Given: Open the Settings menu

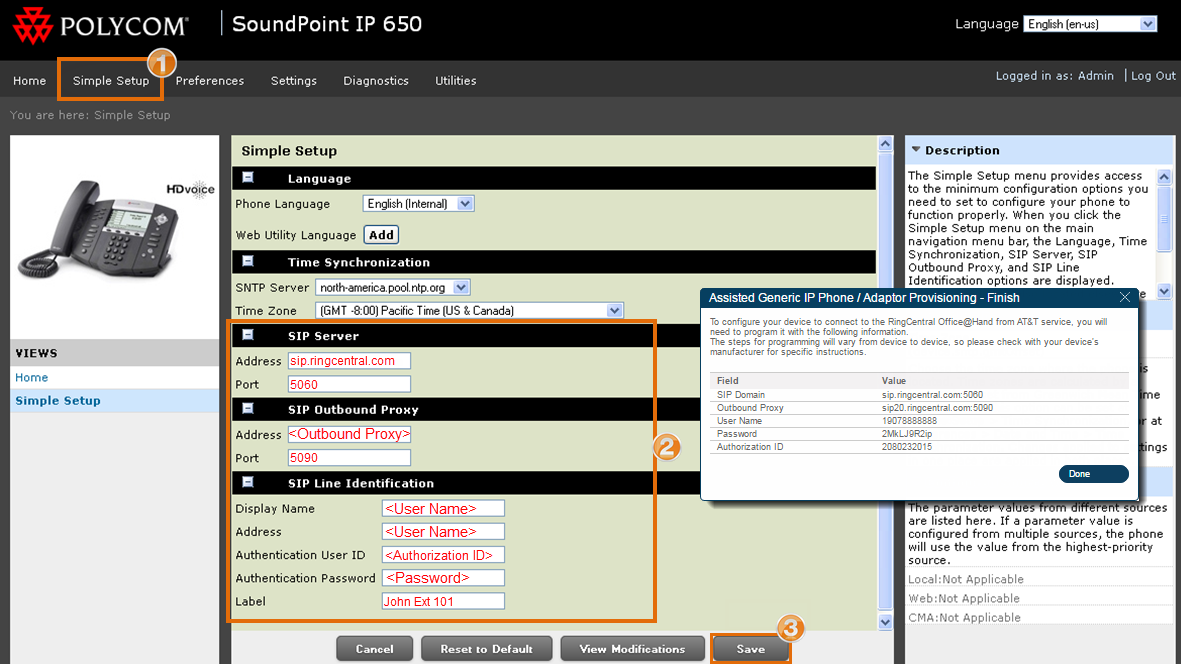Looking at the screenshot, I should click(x=294, y=81).
